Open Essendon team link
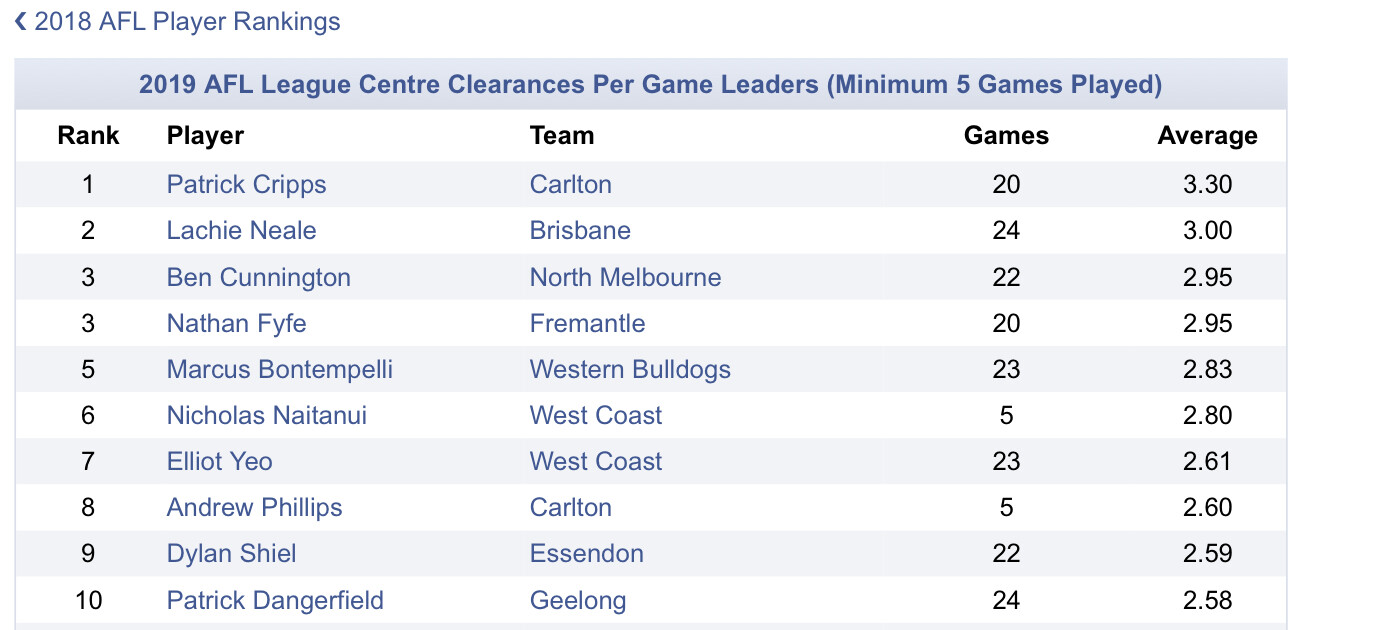This screenshot has width=1390, height=630. tap(586, 553)
